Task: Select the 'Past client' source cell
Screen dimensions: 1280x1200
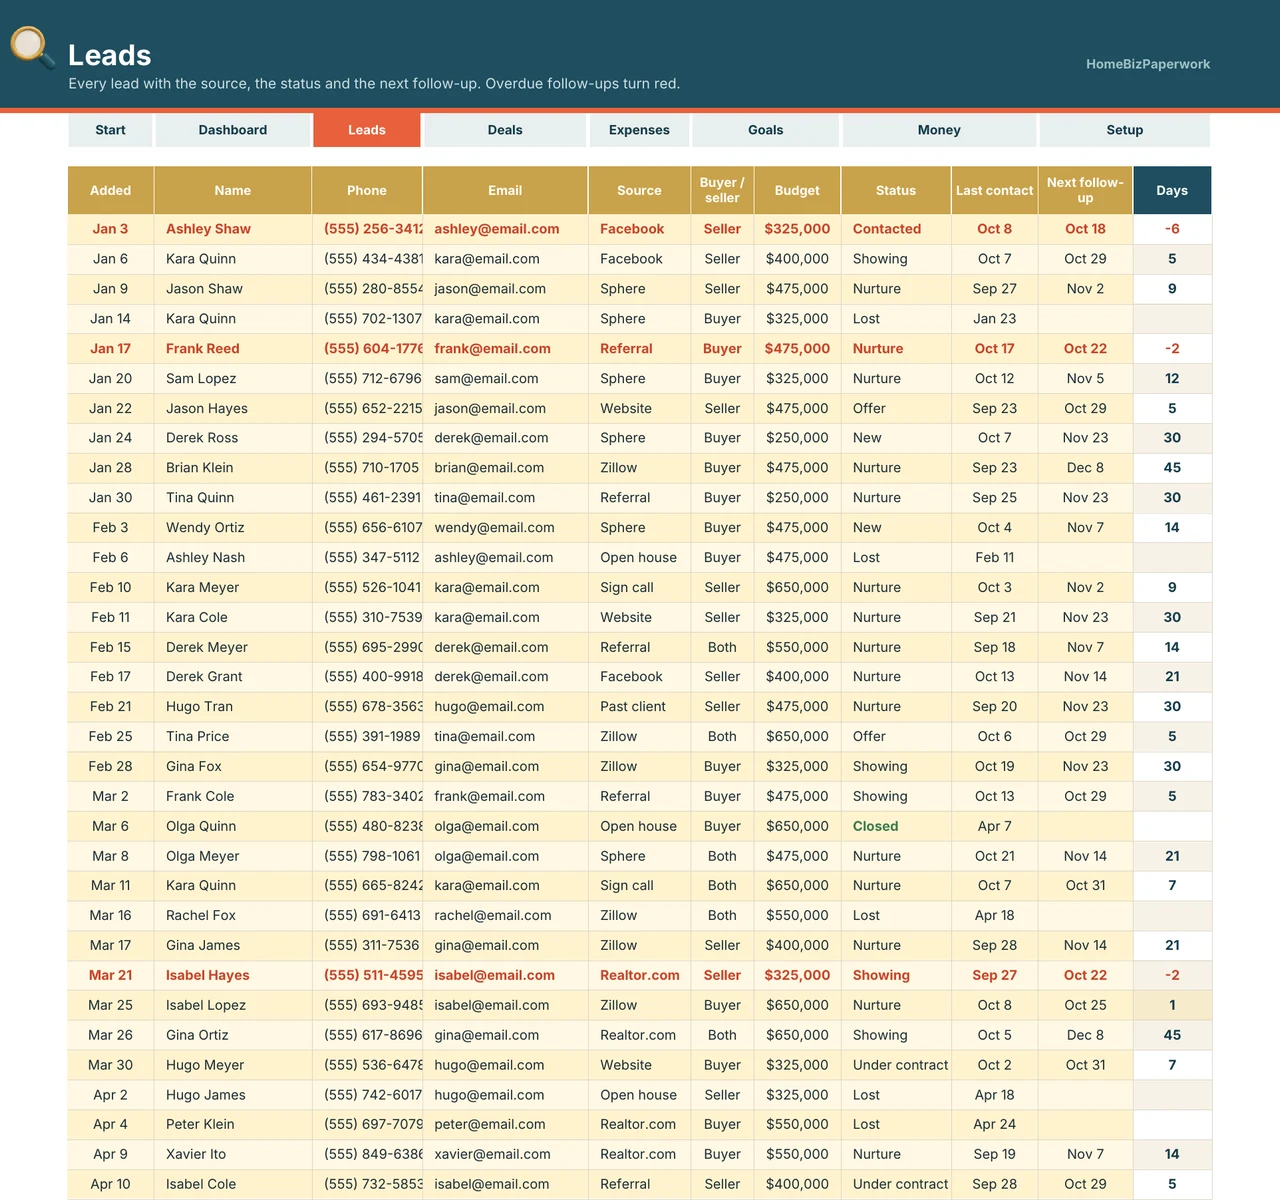Action: (639, 706)
